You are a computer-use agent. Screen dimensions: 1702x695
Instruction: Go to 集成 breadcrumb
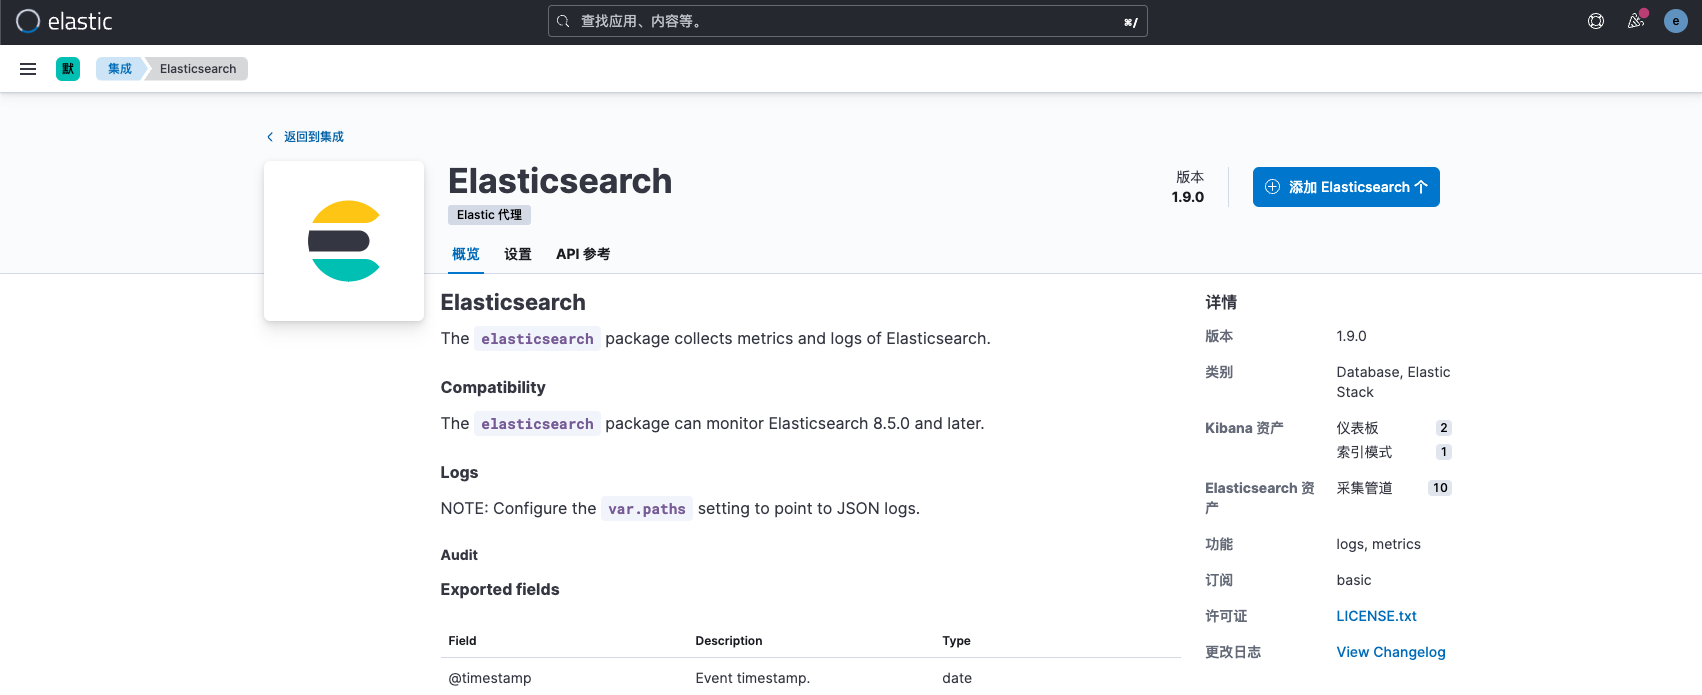click(120, 69)
